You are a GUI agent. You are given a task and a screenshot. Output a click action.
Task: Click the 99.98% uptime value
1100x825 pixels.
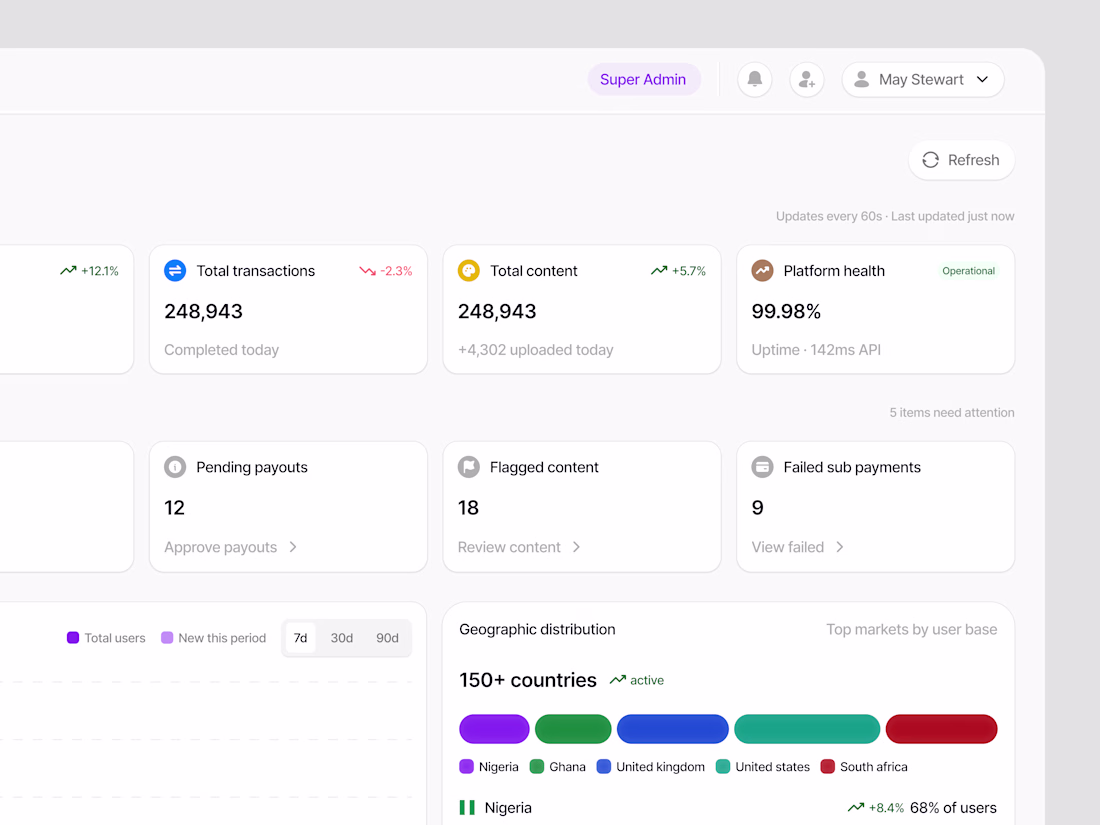coord(786,311)
